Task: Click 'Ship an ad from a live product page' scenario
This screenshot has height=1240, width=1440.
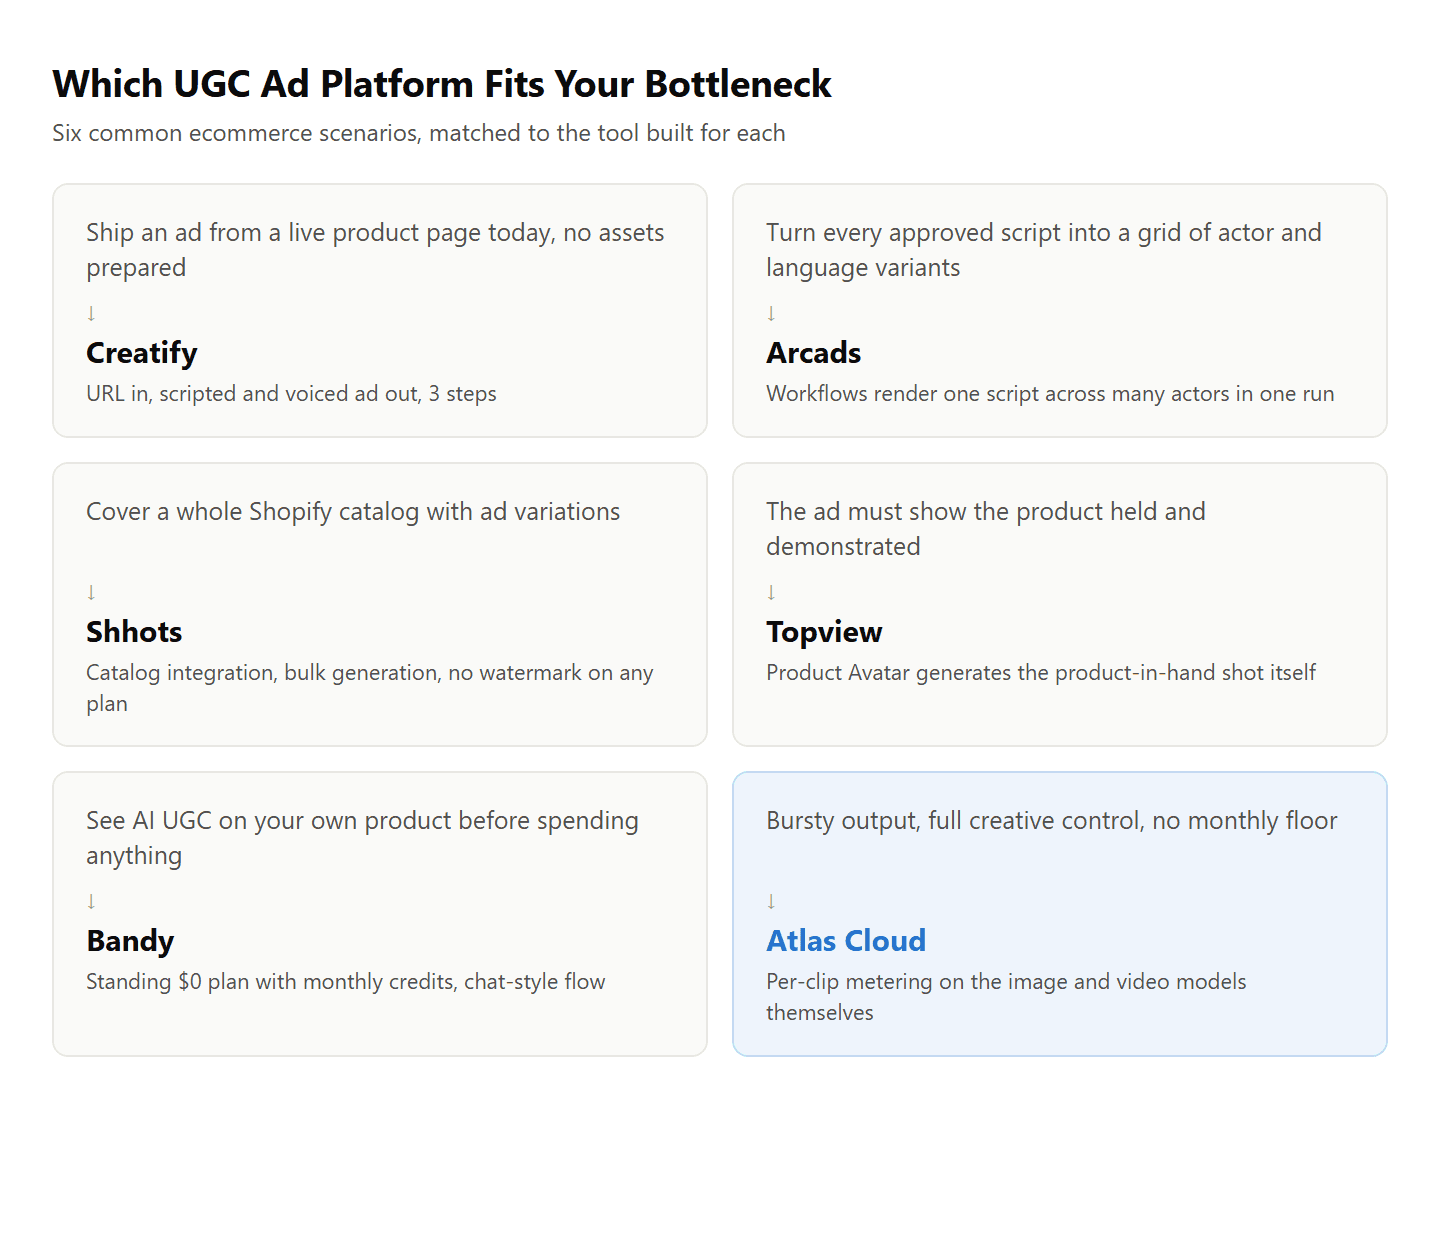Action: point(375,250)
